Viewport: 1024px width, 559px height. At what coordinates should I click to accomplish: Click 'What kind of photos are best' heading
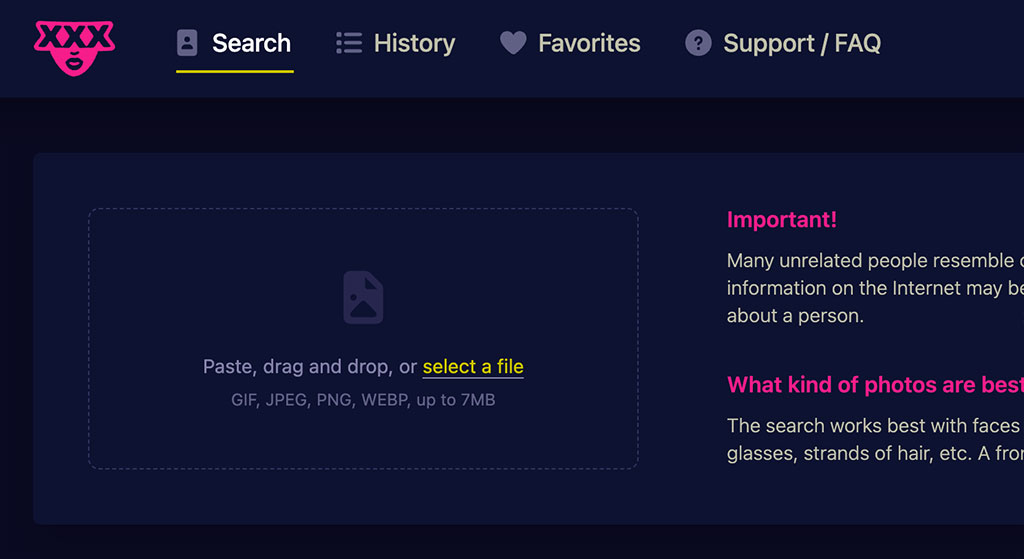pos(875,385)
